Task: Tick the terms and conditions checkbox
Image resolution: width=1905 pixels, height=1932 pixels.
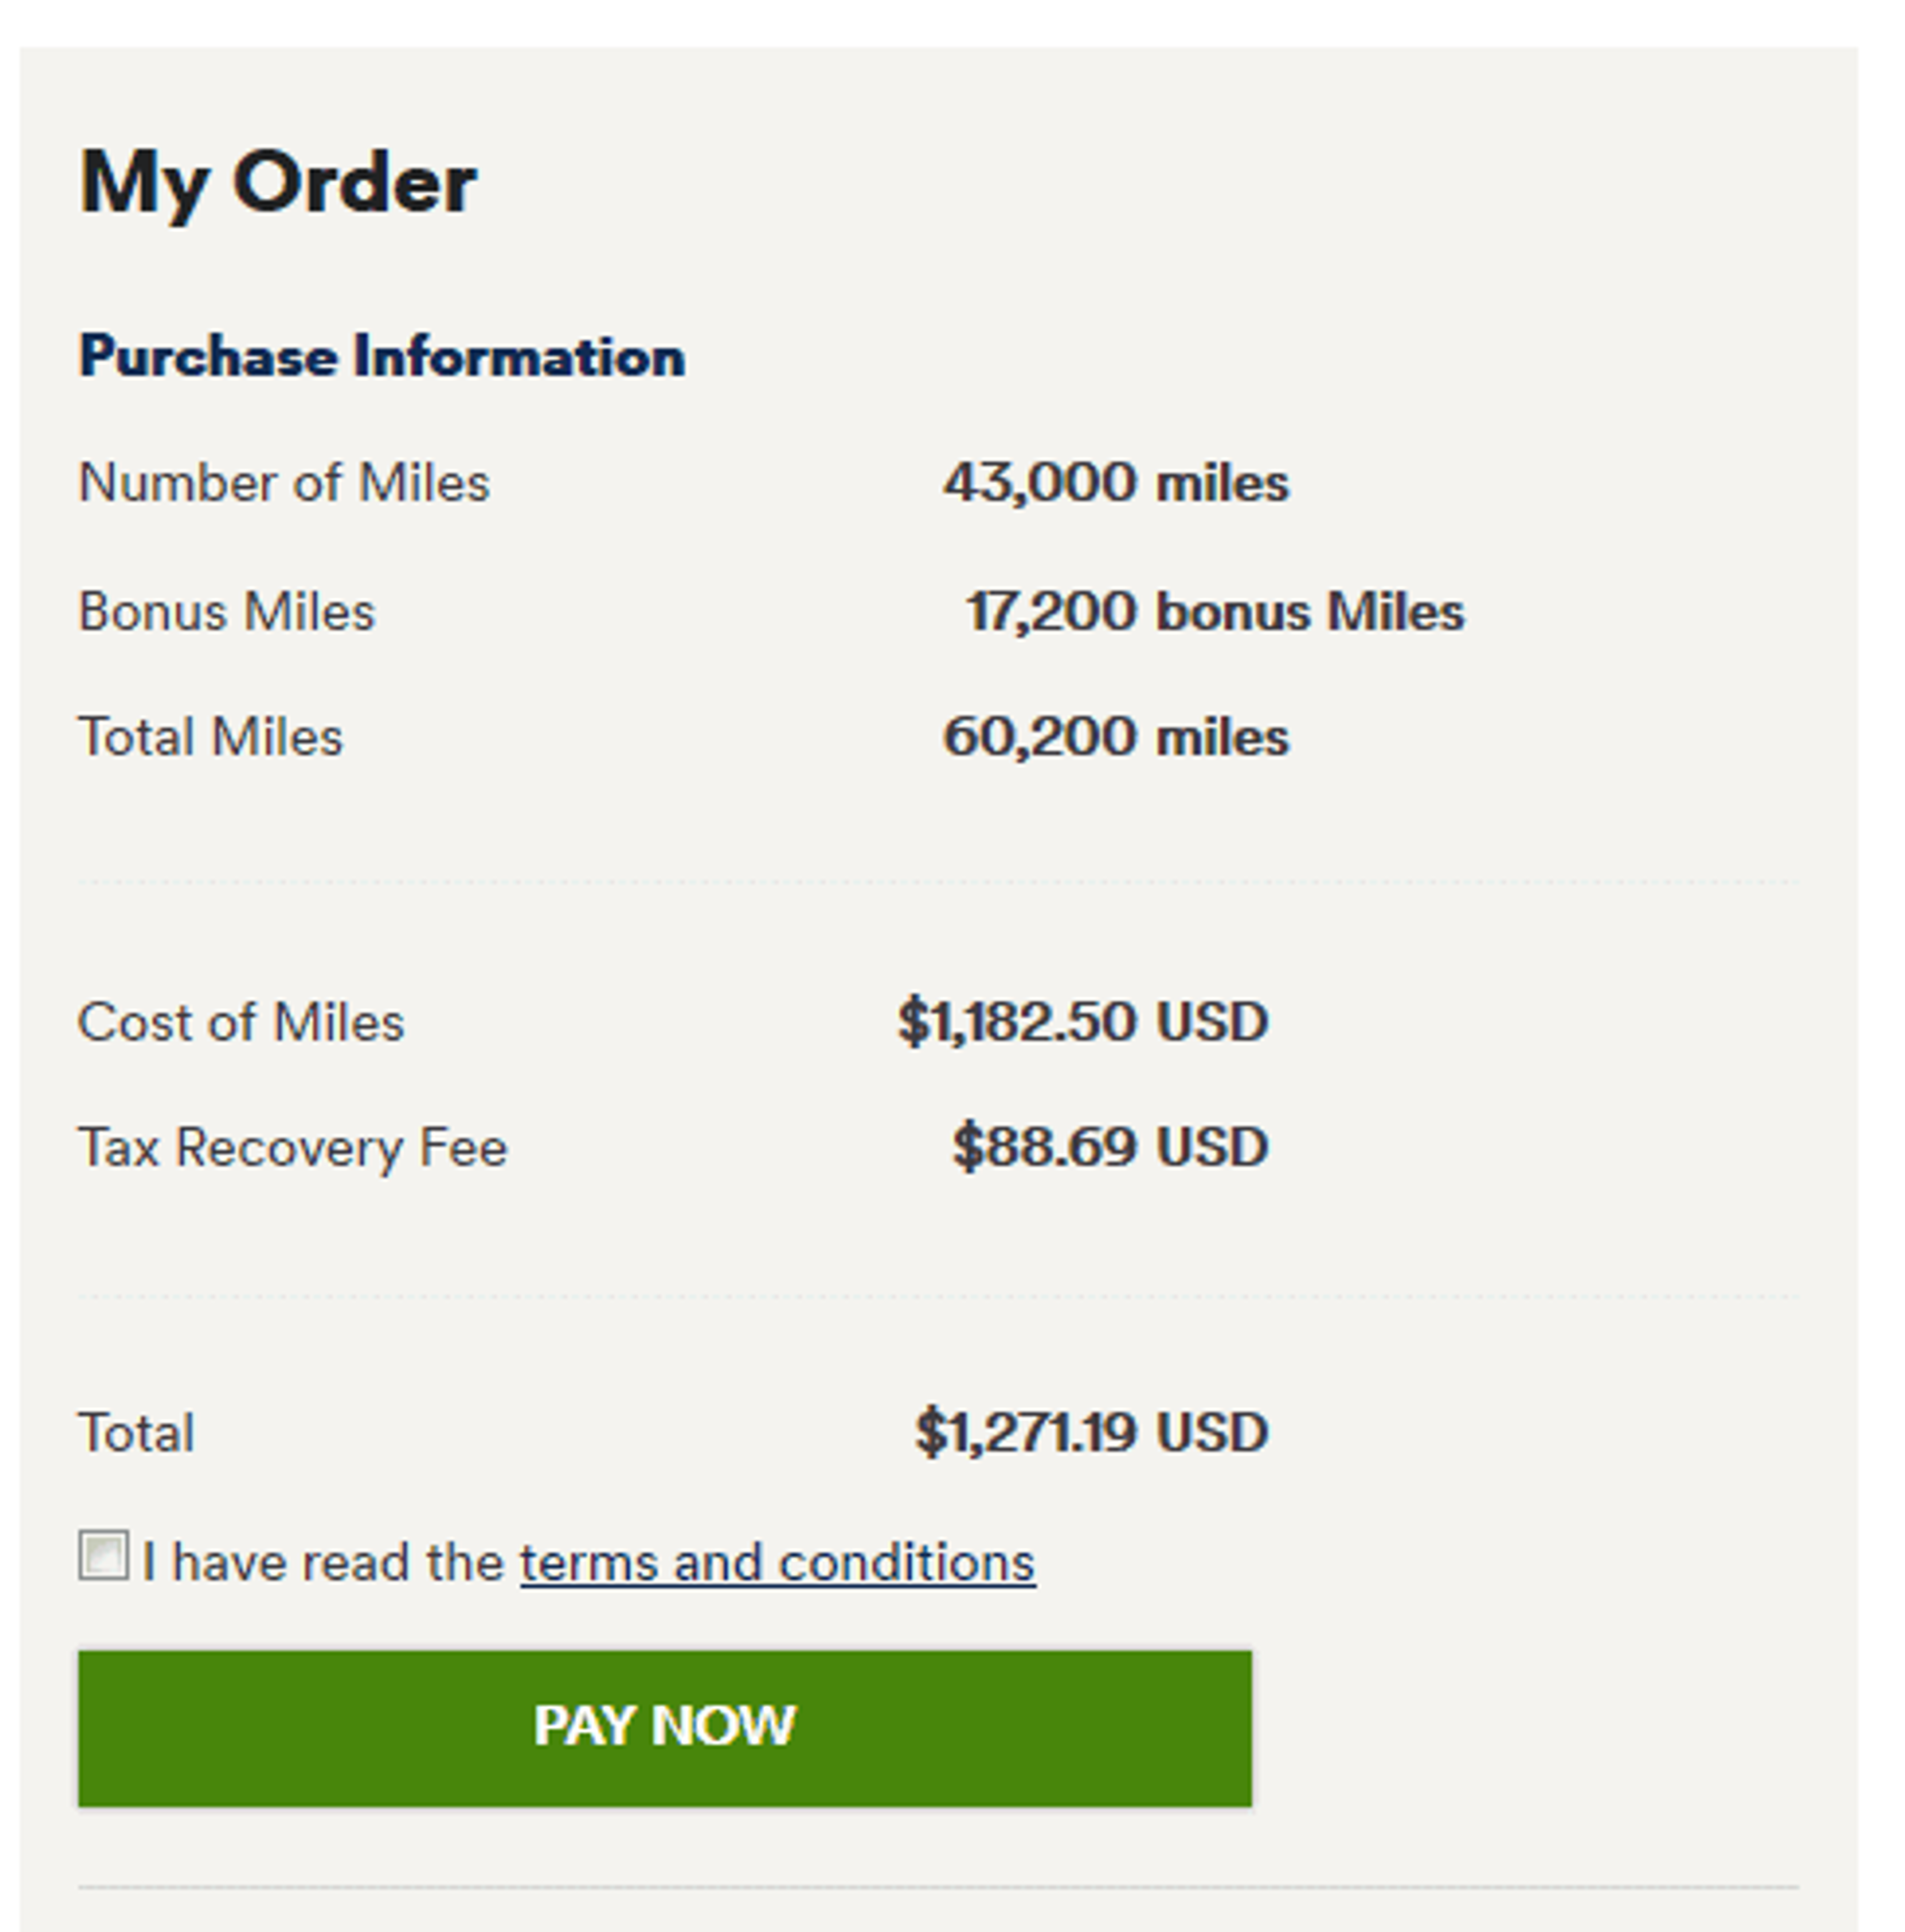Action: click(103, 1556)
